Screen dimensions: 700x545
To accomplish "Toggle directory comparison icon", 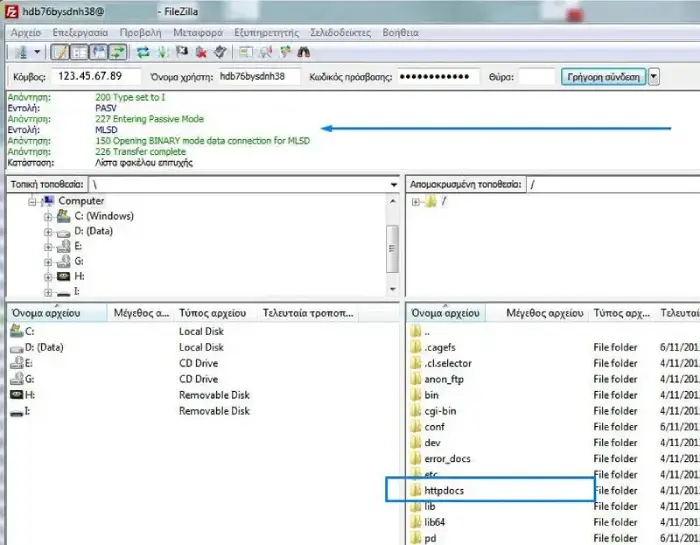I will [x=266, y=53].
